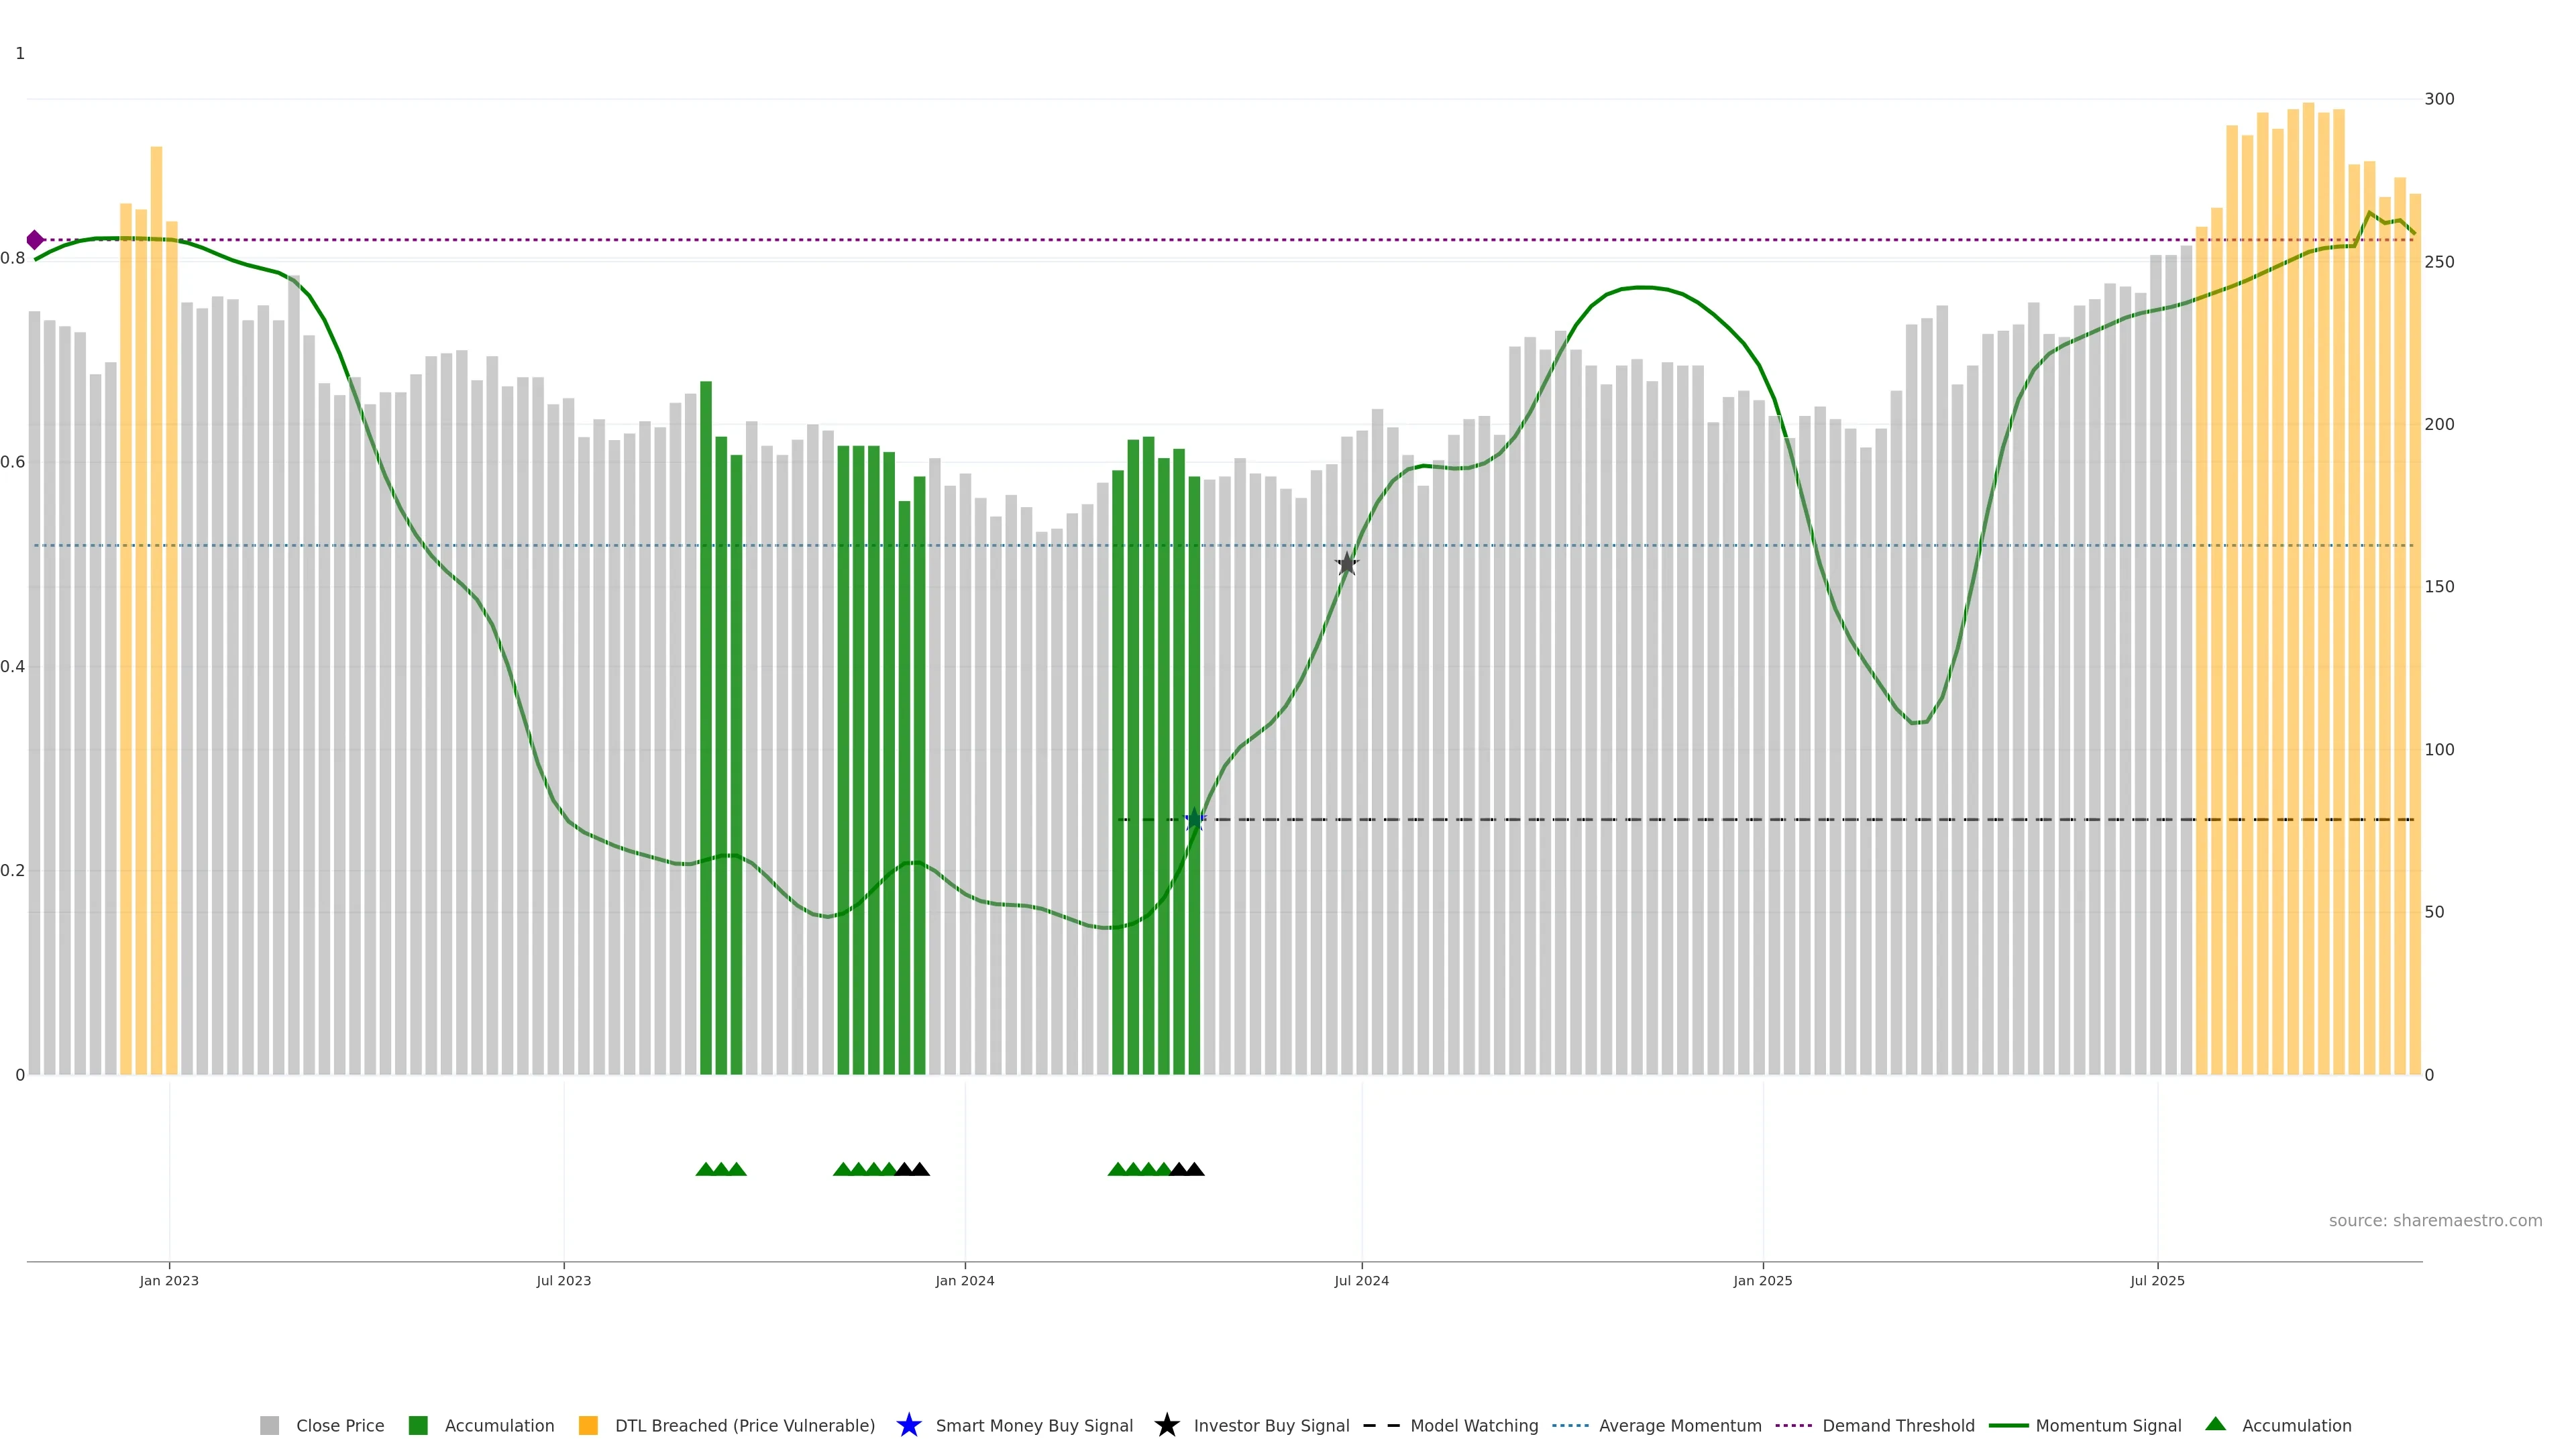Click the blue Smart Money Buy Signal star on chart
The width and height of the screenshot is (2576, 1449).
[x=1194, y=819]
